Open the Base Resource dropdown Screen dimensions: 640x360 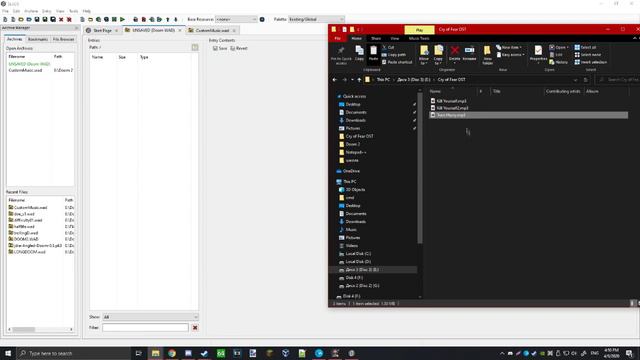pos(236,19)
